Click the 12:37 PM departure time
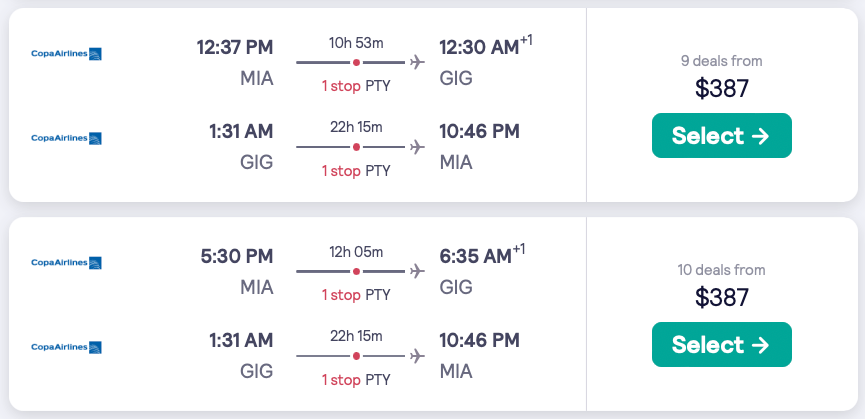The width and height of the screenshot is (865, 419). 235,47
